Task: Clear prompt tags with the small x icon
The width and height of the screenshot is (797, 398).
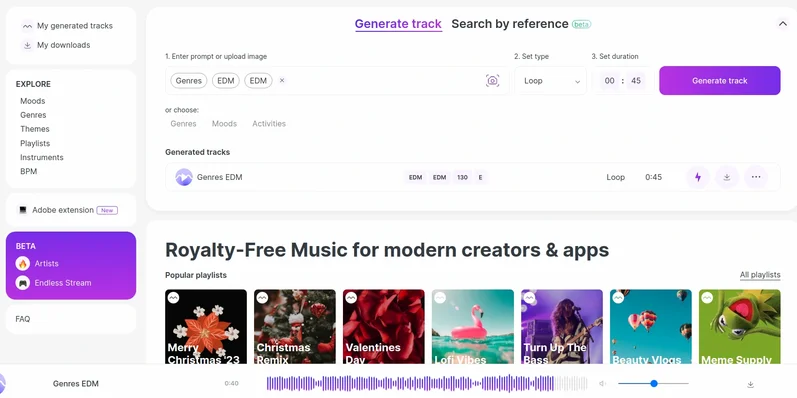Action: [x=282, y=80]
